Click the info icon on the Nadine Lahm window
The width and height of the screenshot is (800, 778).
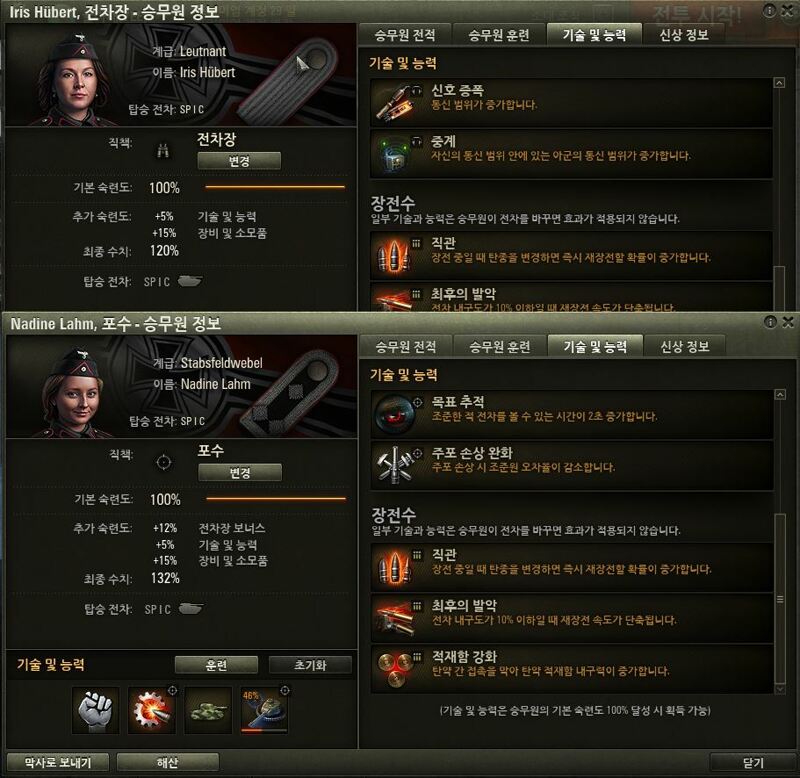tap(770, 321)
